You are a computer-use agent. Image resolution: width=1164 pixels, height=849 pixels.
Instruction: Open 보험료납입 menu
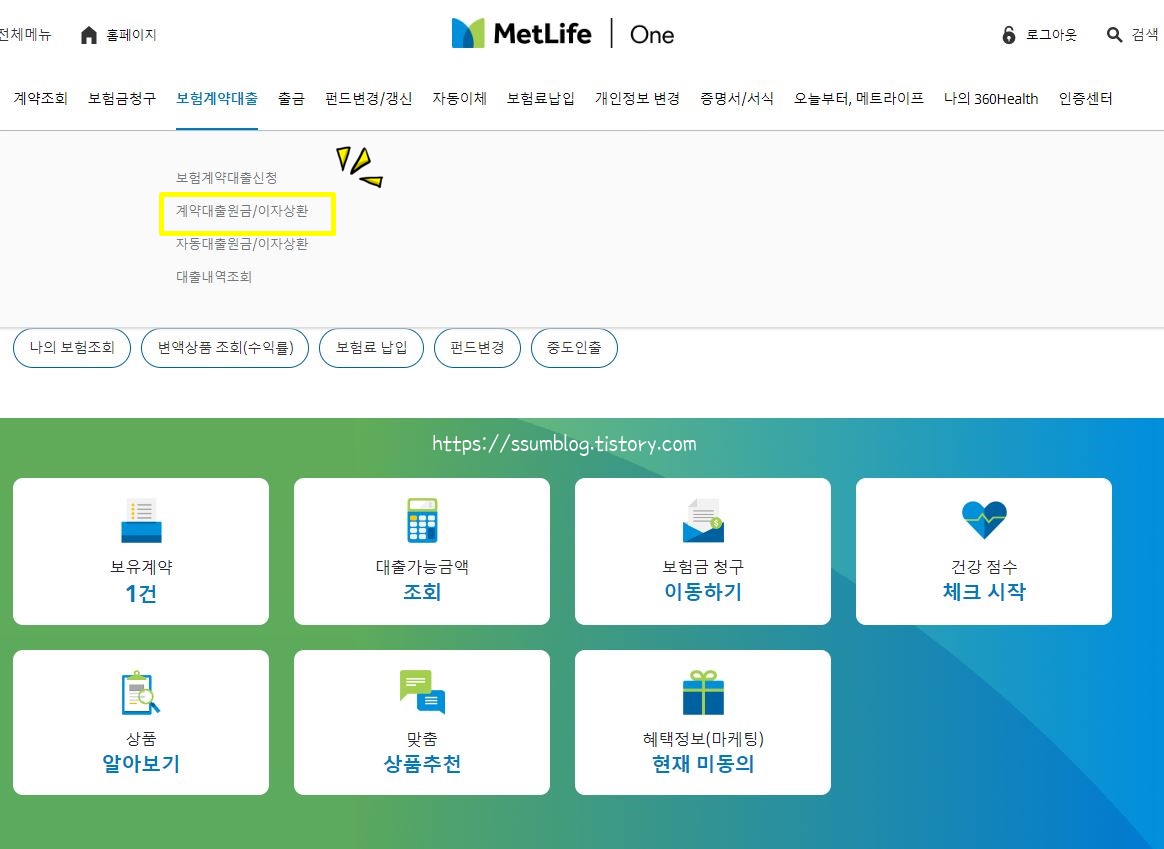[x=540, y=99]
